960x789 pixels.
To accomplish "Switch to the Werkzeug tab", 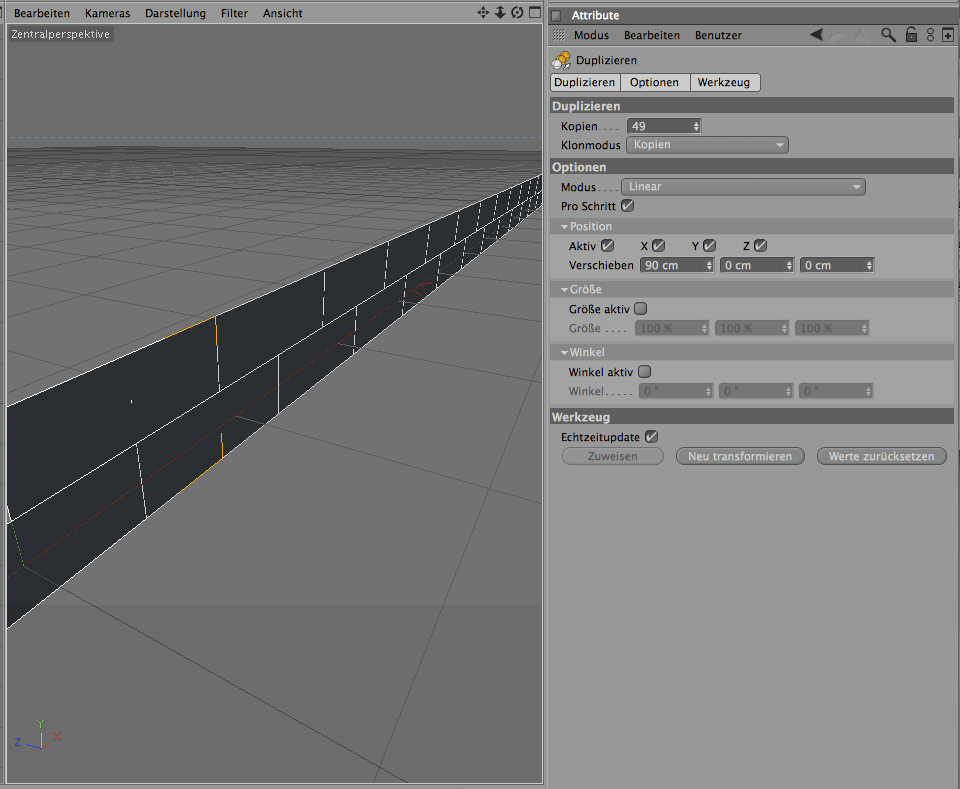I will (725, 83).
